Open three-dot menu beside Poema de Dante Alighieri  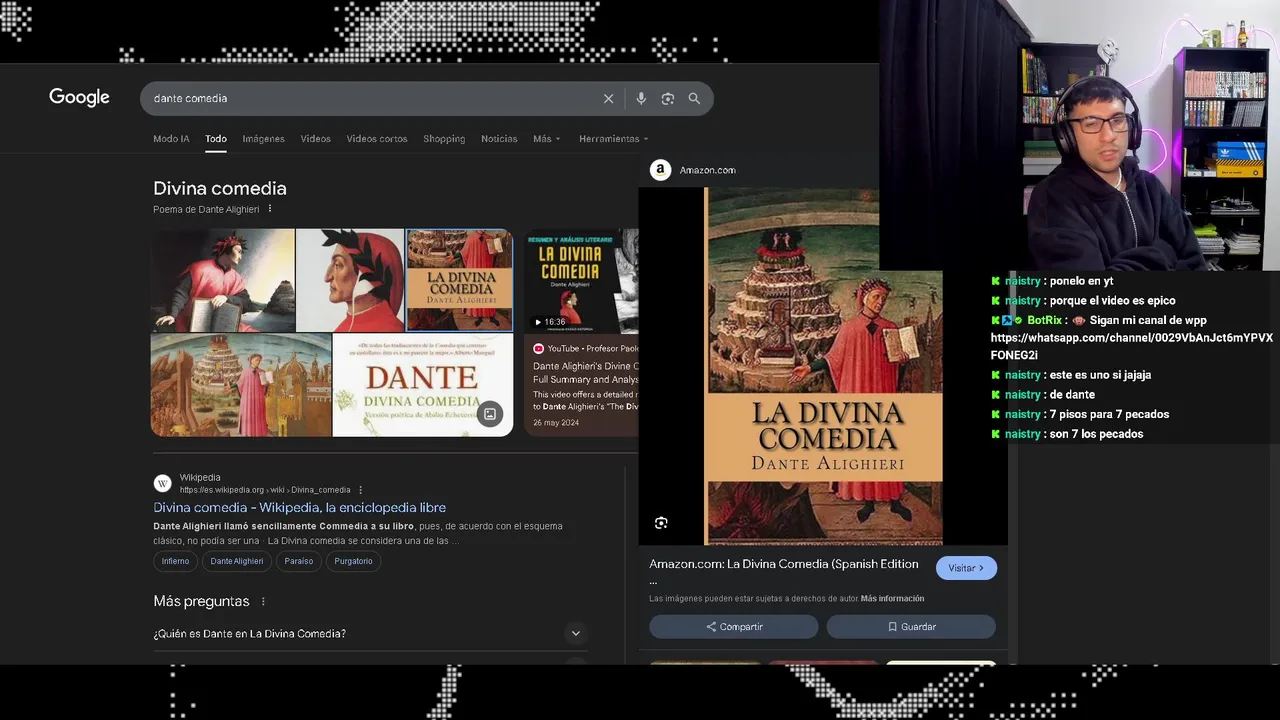270,209
